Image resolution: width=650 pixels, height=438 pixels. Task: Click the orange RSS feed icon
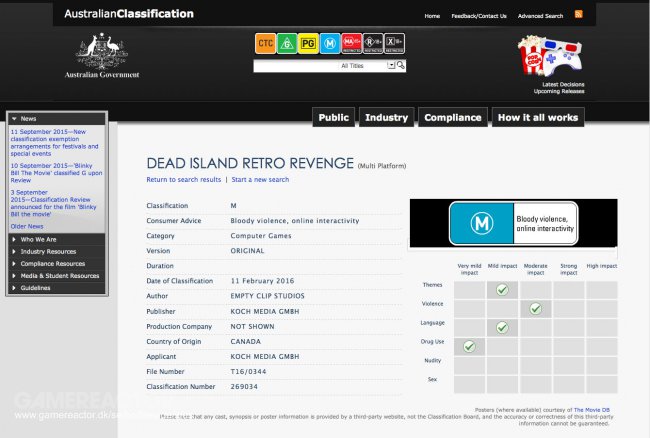(579, 15)
